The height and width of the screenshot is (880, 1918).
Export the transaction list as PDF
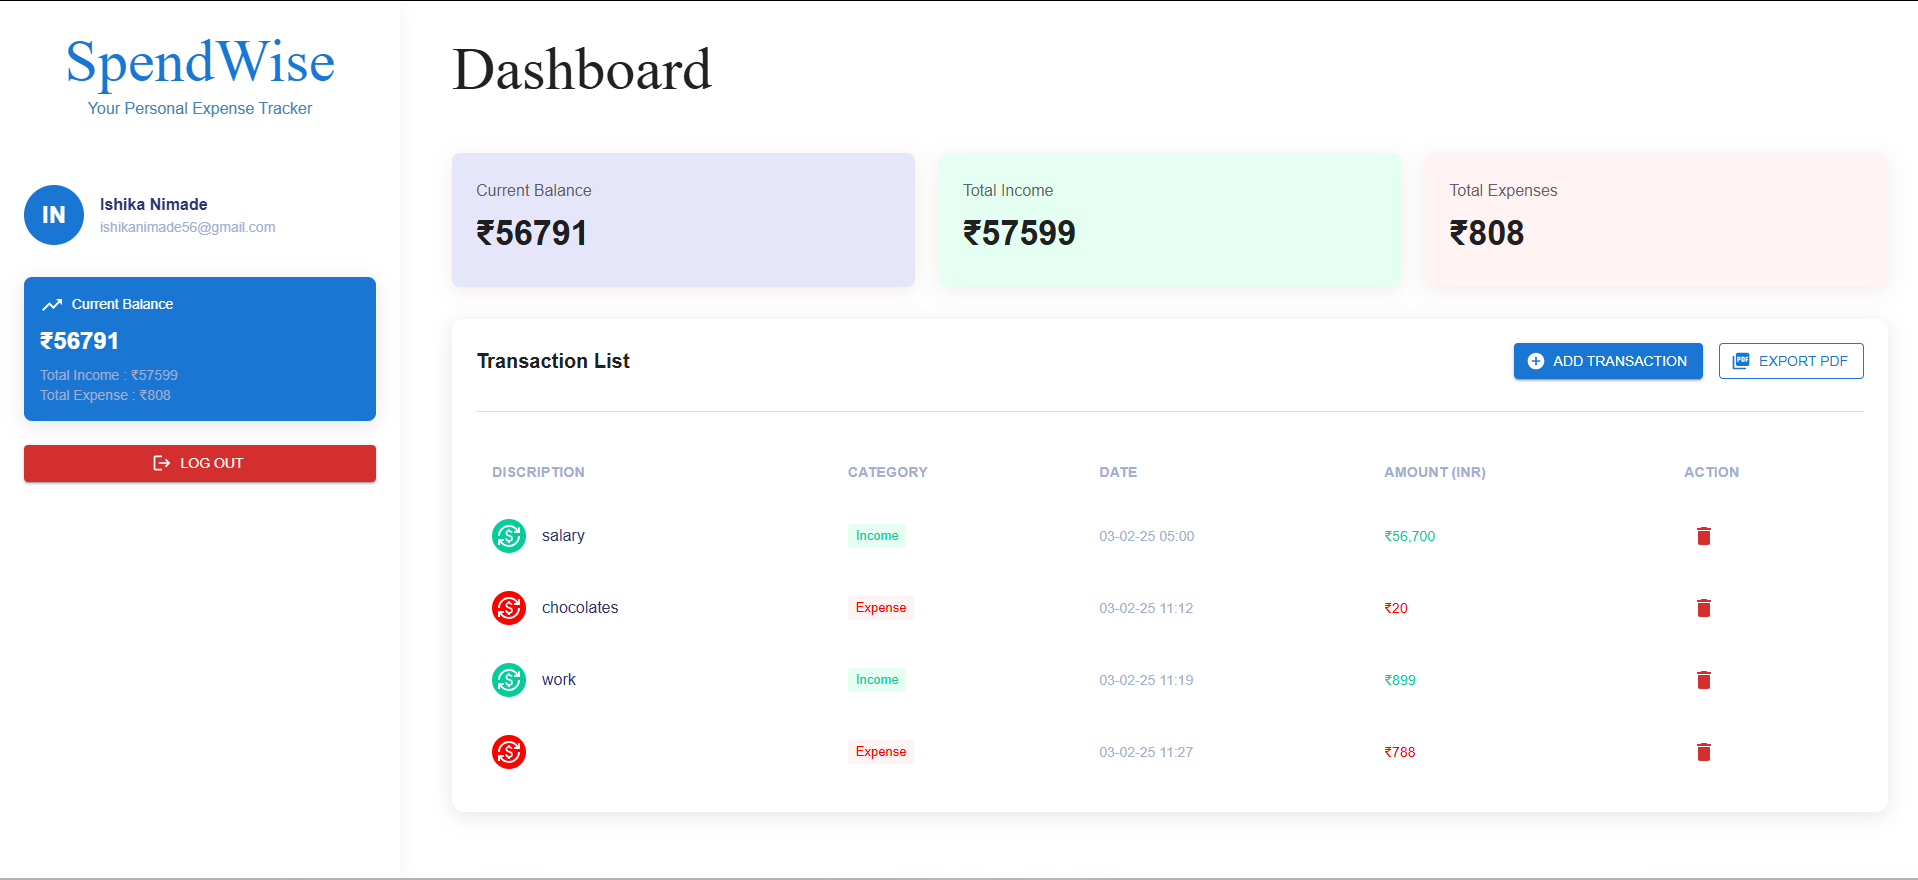click(1791, 361)
